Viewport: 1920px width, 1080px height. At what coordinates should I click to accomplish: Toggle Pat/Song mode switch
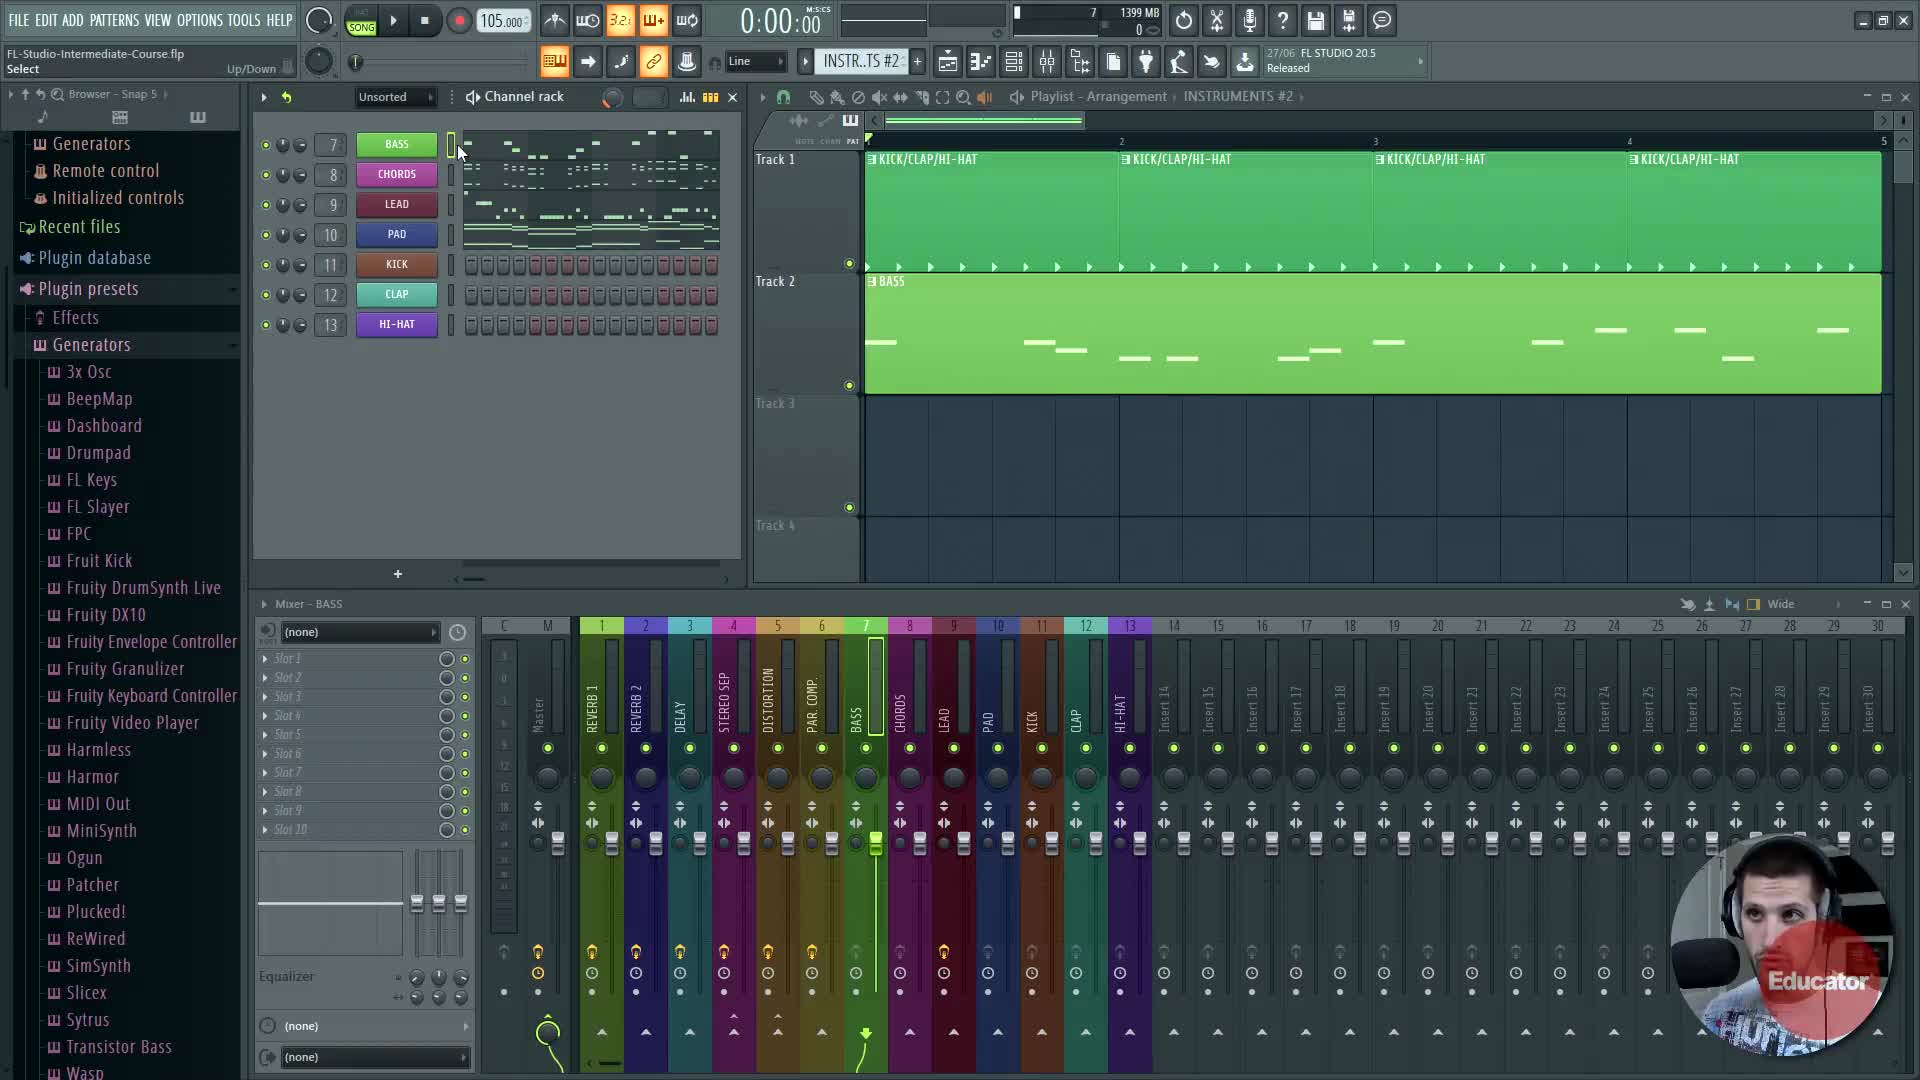[x=361, y=21]
